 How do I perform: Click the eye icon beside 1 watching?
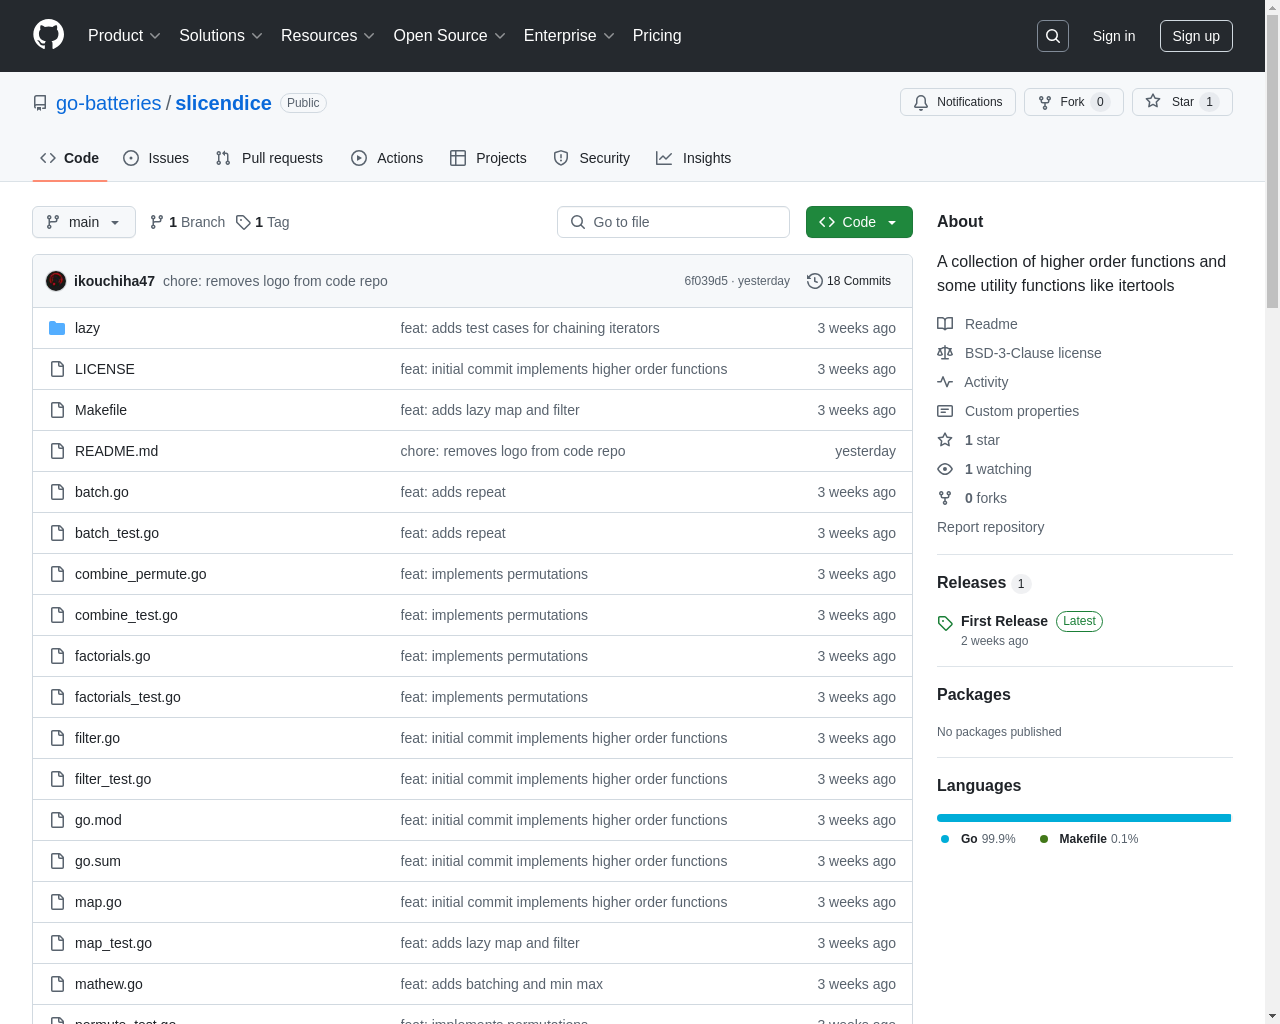(x=945, y=469)
